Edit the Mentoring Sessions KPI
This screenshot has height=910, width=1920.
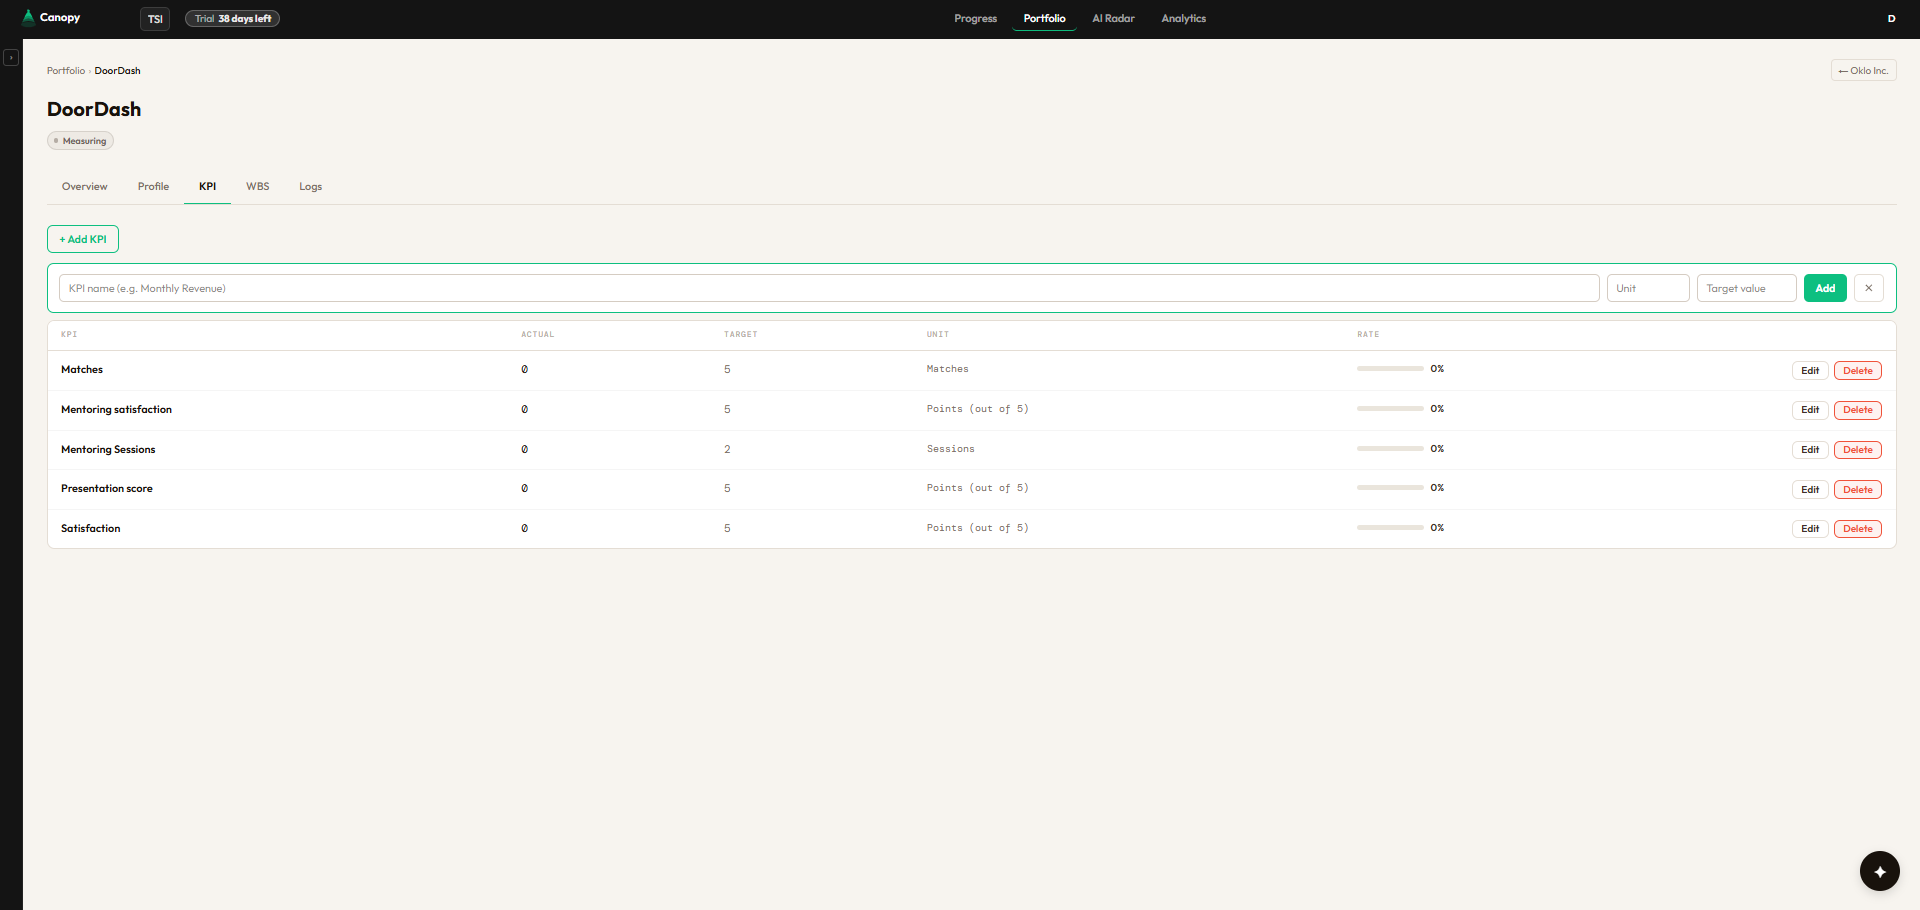tap(1810, 450)
